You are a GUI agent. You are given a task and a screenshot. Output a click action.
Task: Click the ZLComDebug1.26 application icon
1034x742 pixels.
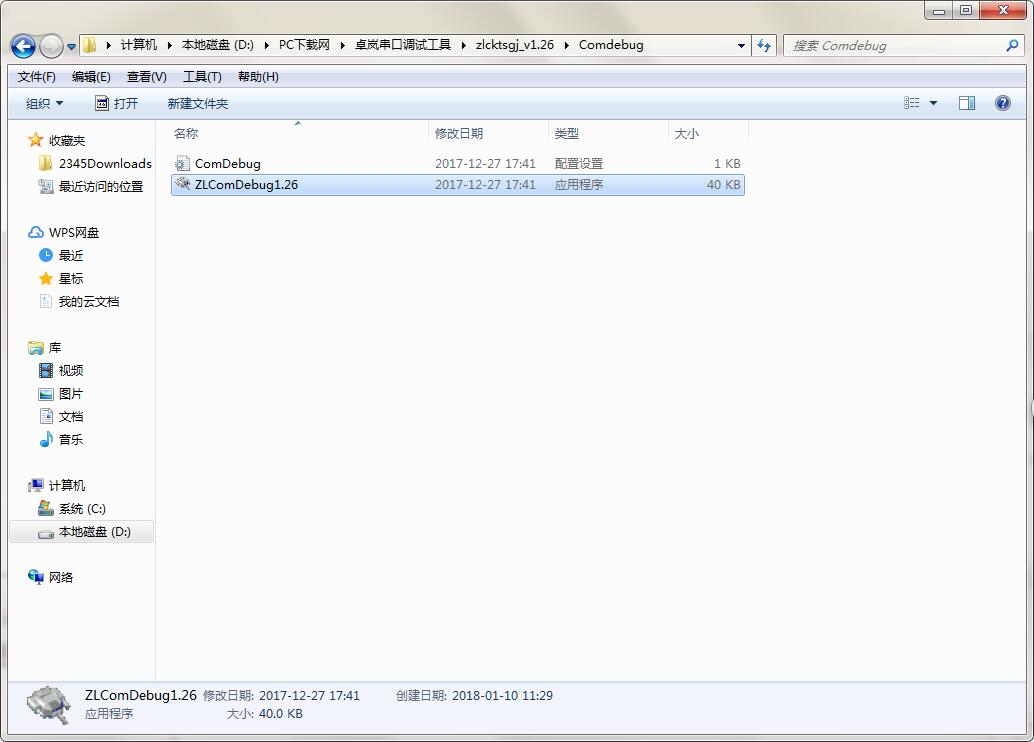pos(182,185)
